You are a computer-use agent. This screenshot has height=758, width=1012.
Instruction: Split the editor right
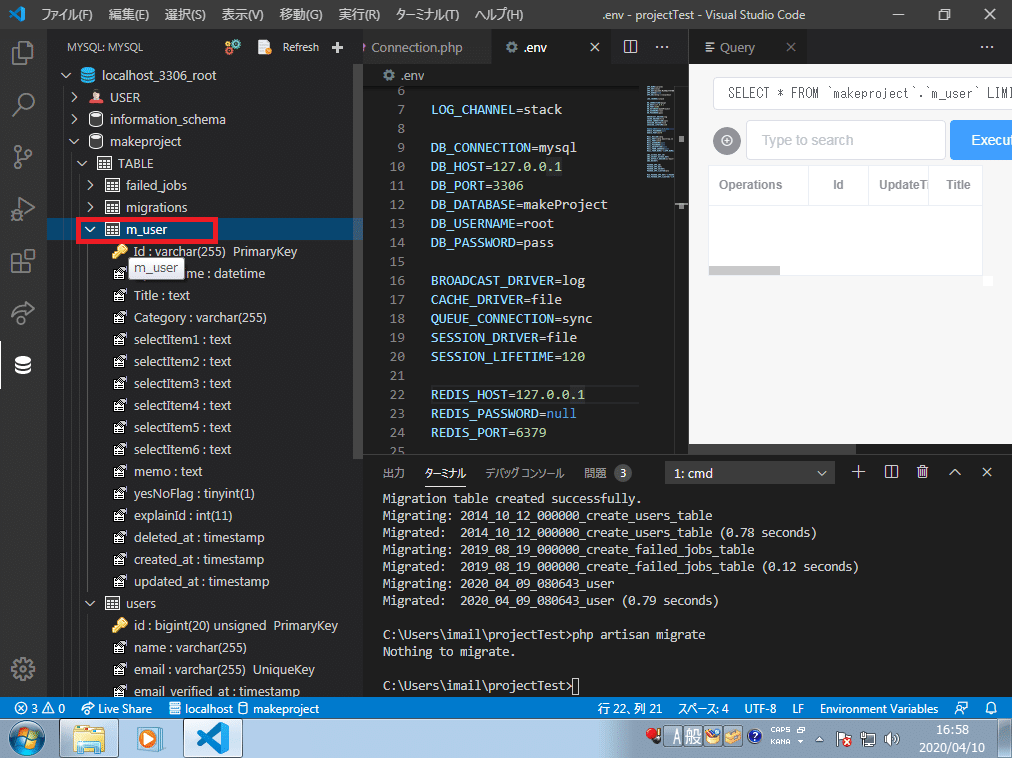point(631,47)
